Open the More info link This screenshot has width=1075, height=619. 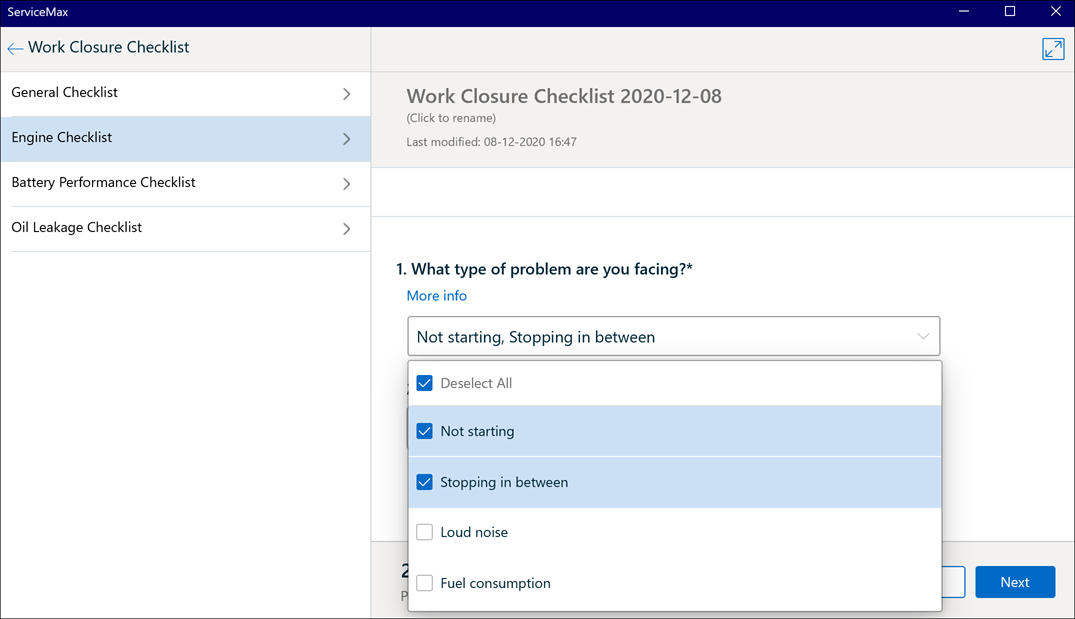click(x=437, y=295)
